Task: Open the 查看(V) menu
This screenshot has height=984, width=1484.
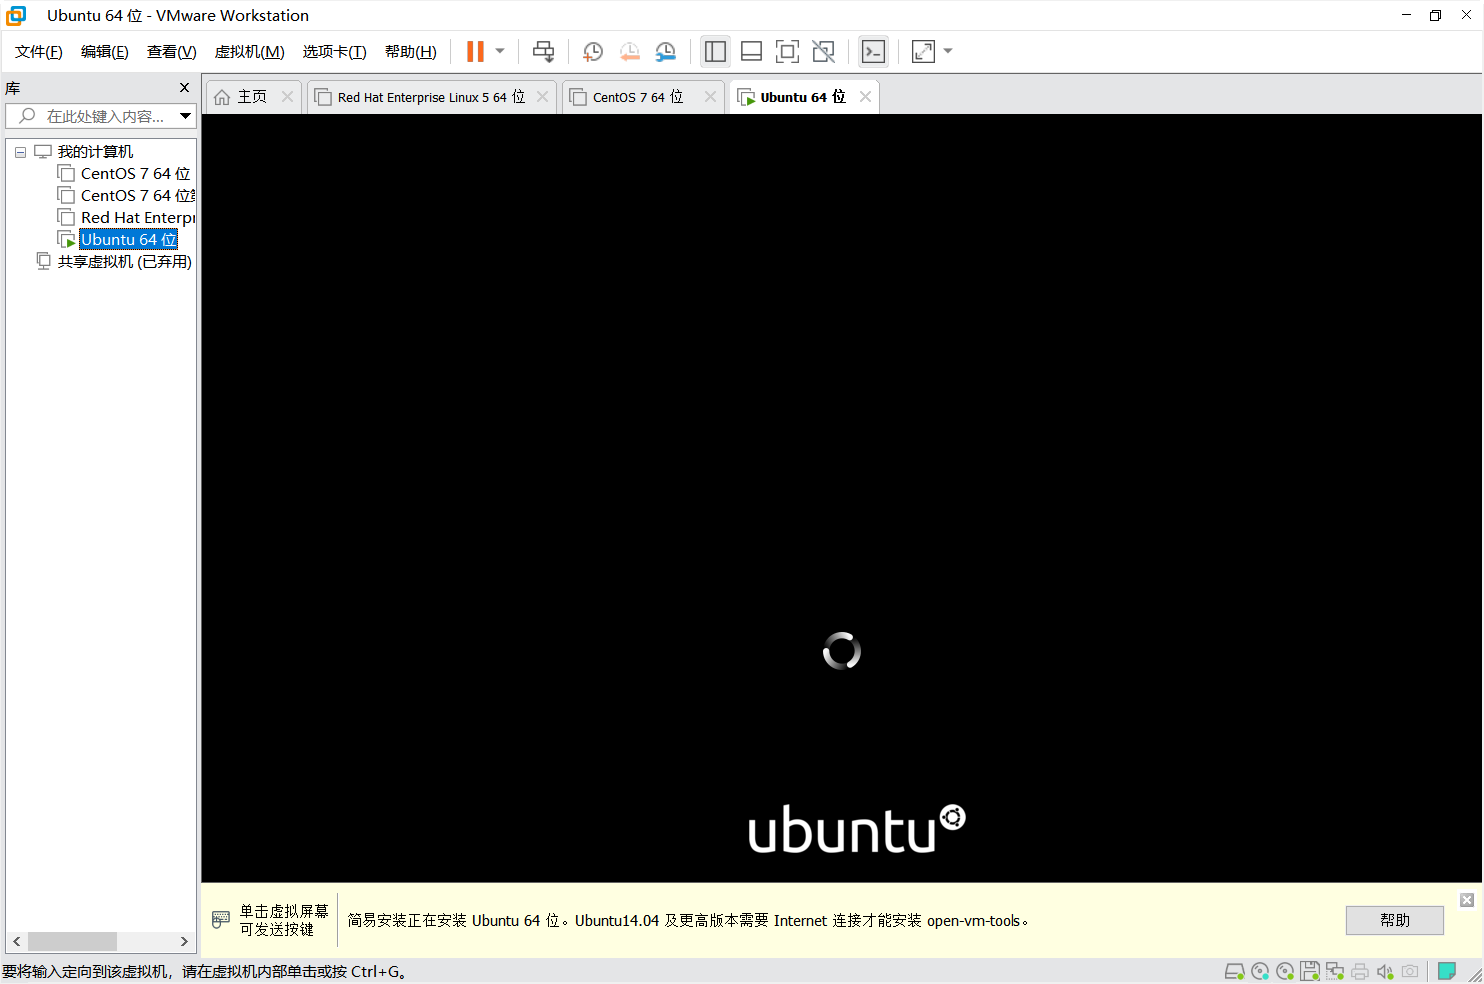Action: pyautogui.click(x=171, y=52)
